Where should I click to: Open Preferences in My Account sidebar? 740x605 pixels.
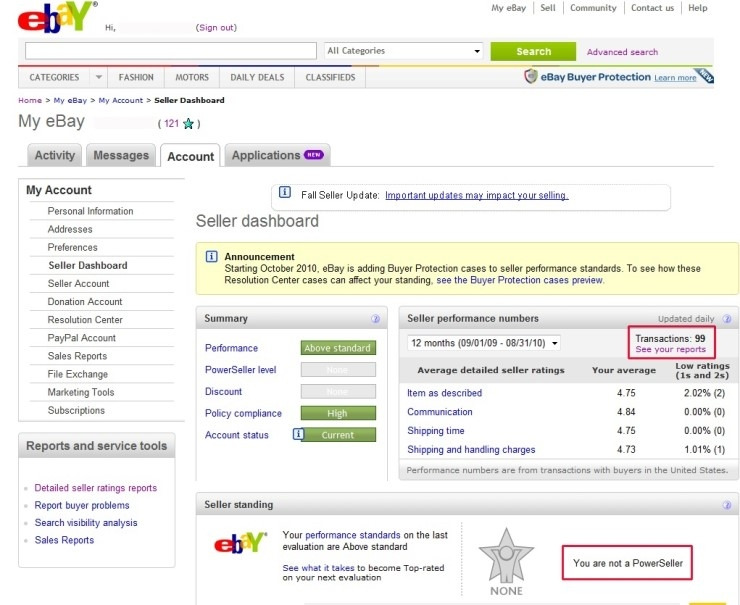point(72,247)
